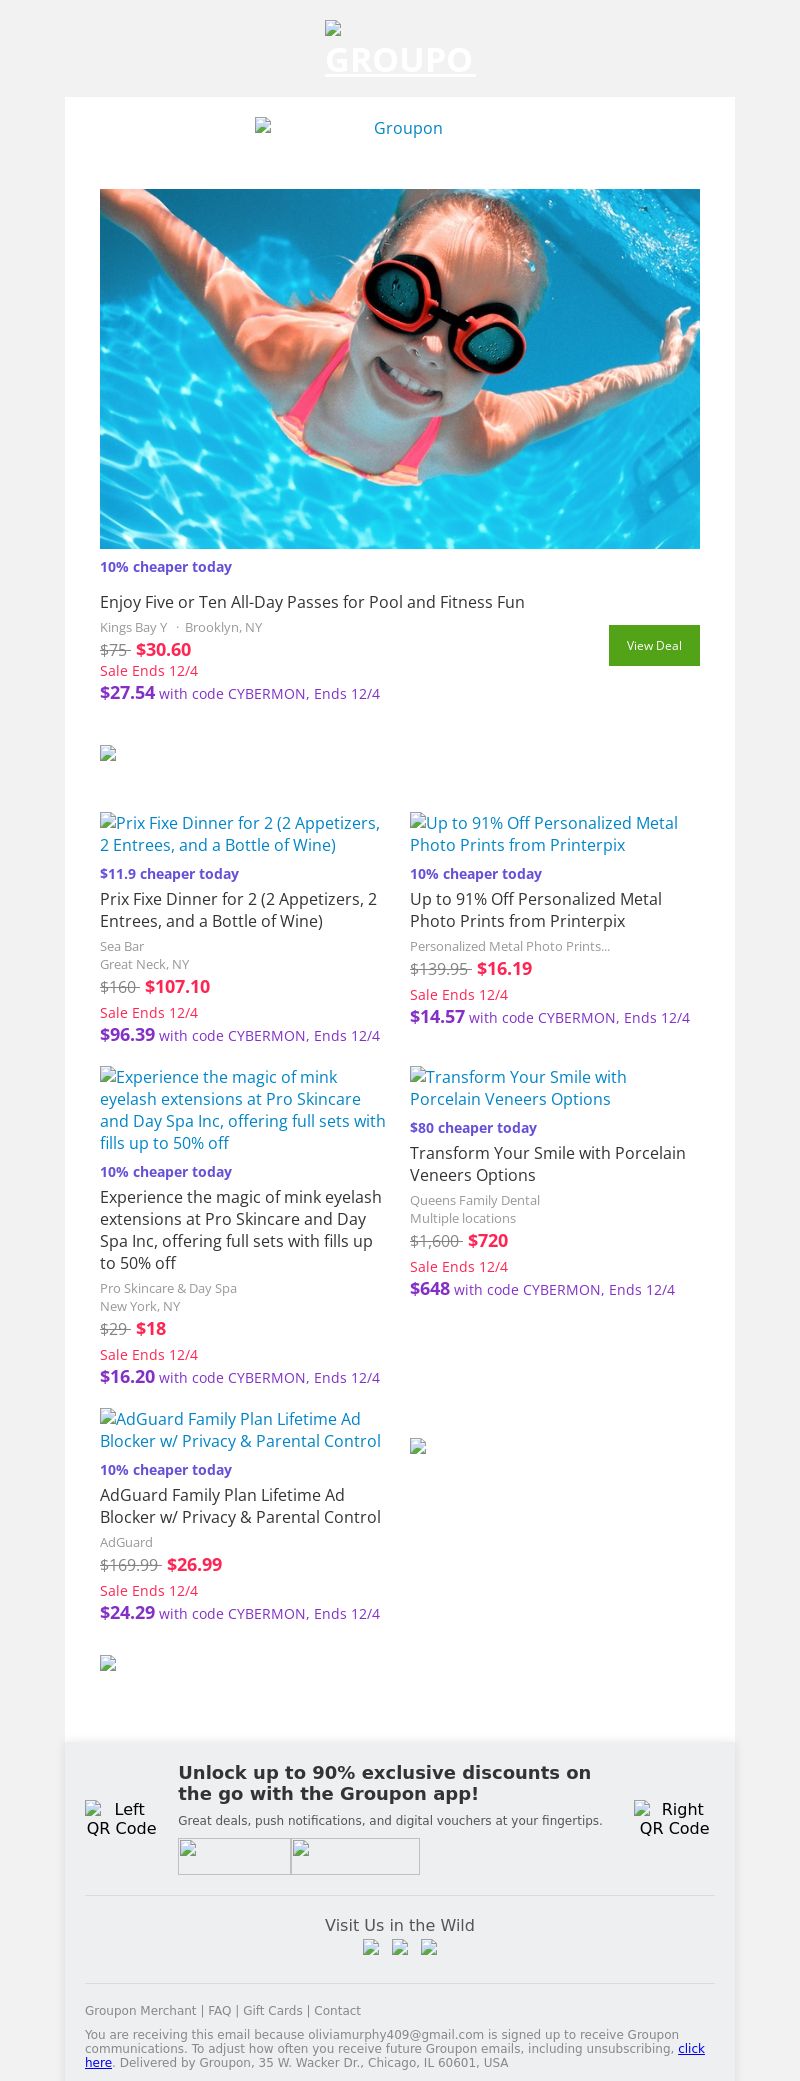The width and height of the screenshot is (800, 2081).
Task: Click the left app store badge
Action: click(x=234, y=1856)
